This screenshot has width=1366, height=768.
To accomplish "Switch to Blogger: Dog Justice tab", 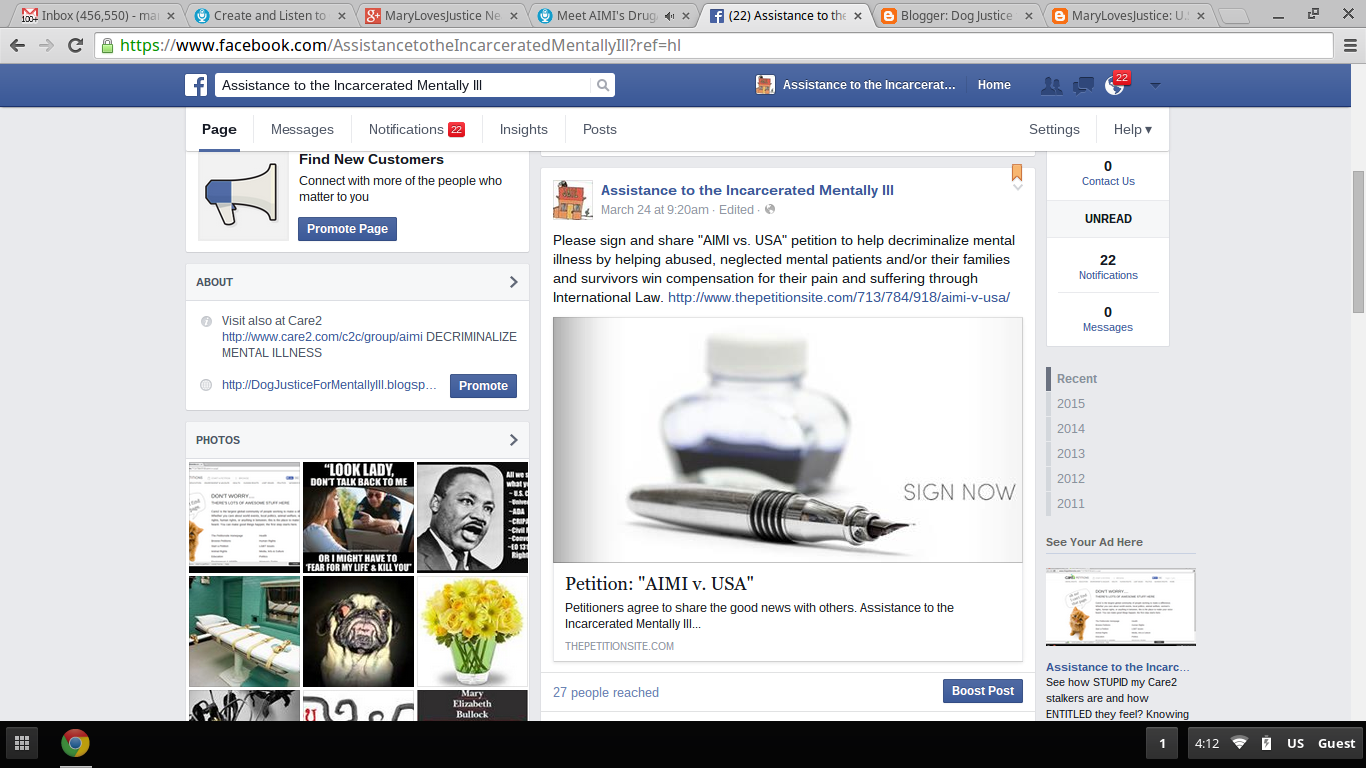I will 958,16.
